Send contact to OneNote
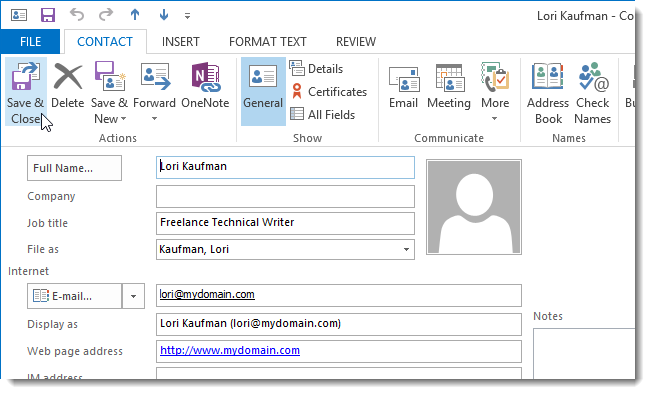 (x=205, y=86)
